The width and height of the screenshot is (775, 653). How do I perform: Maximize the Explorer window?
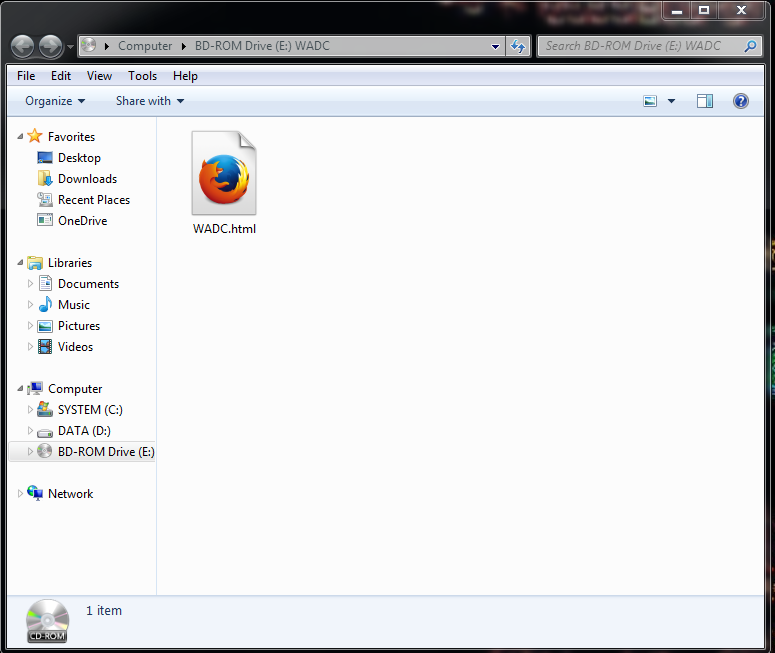704,10
